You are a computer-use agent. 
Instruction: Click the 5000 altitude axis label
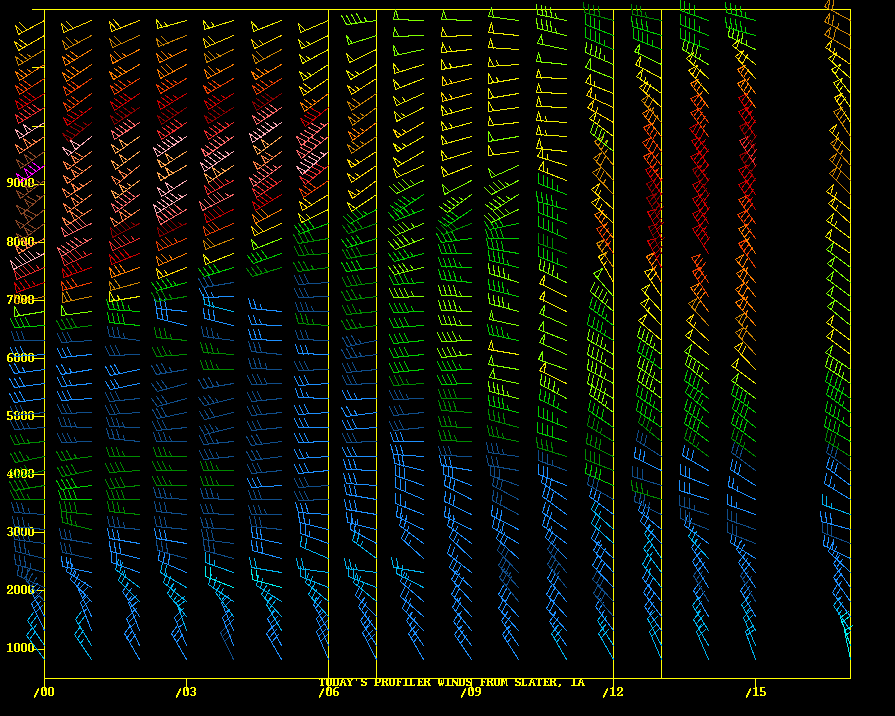(20, 415)
